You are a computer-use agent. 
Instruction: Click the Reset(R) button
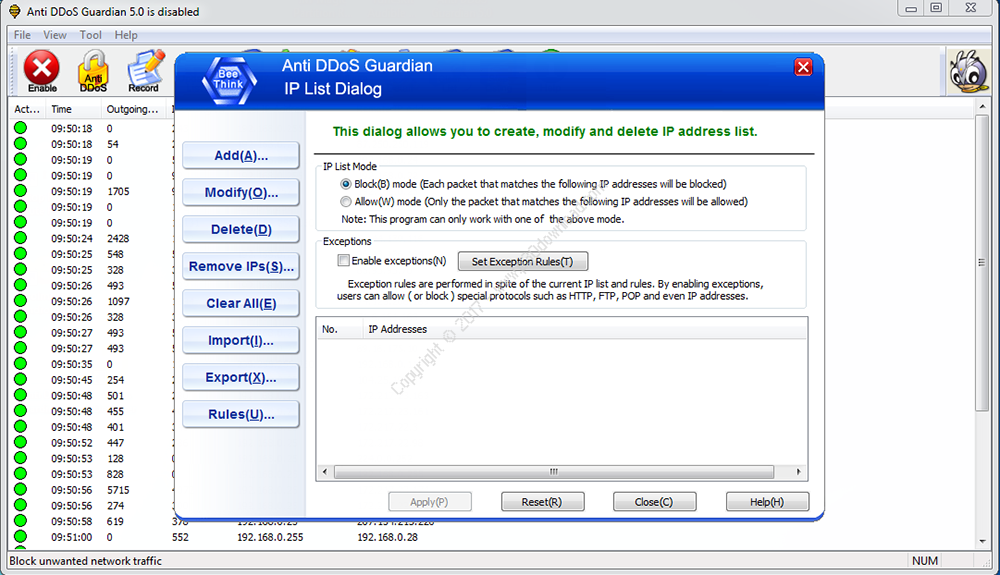(x=542, y=502)
